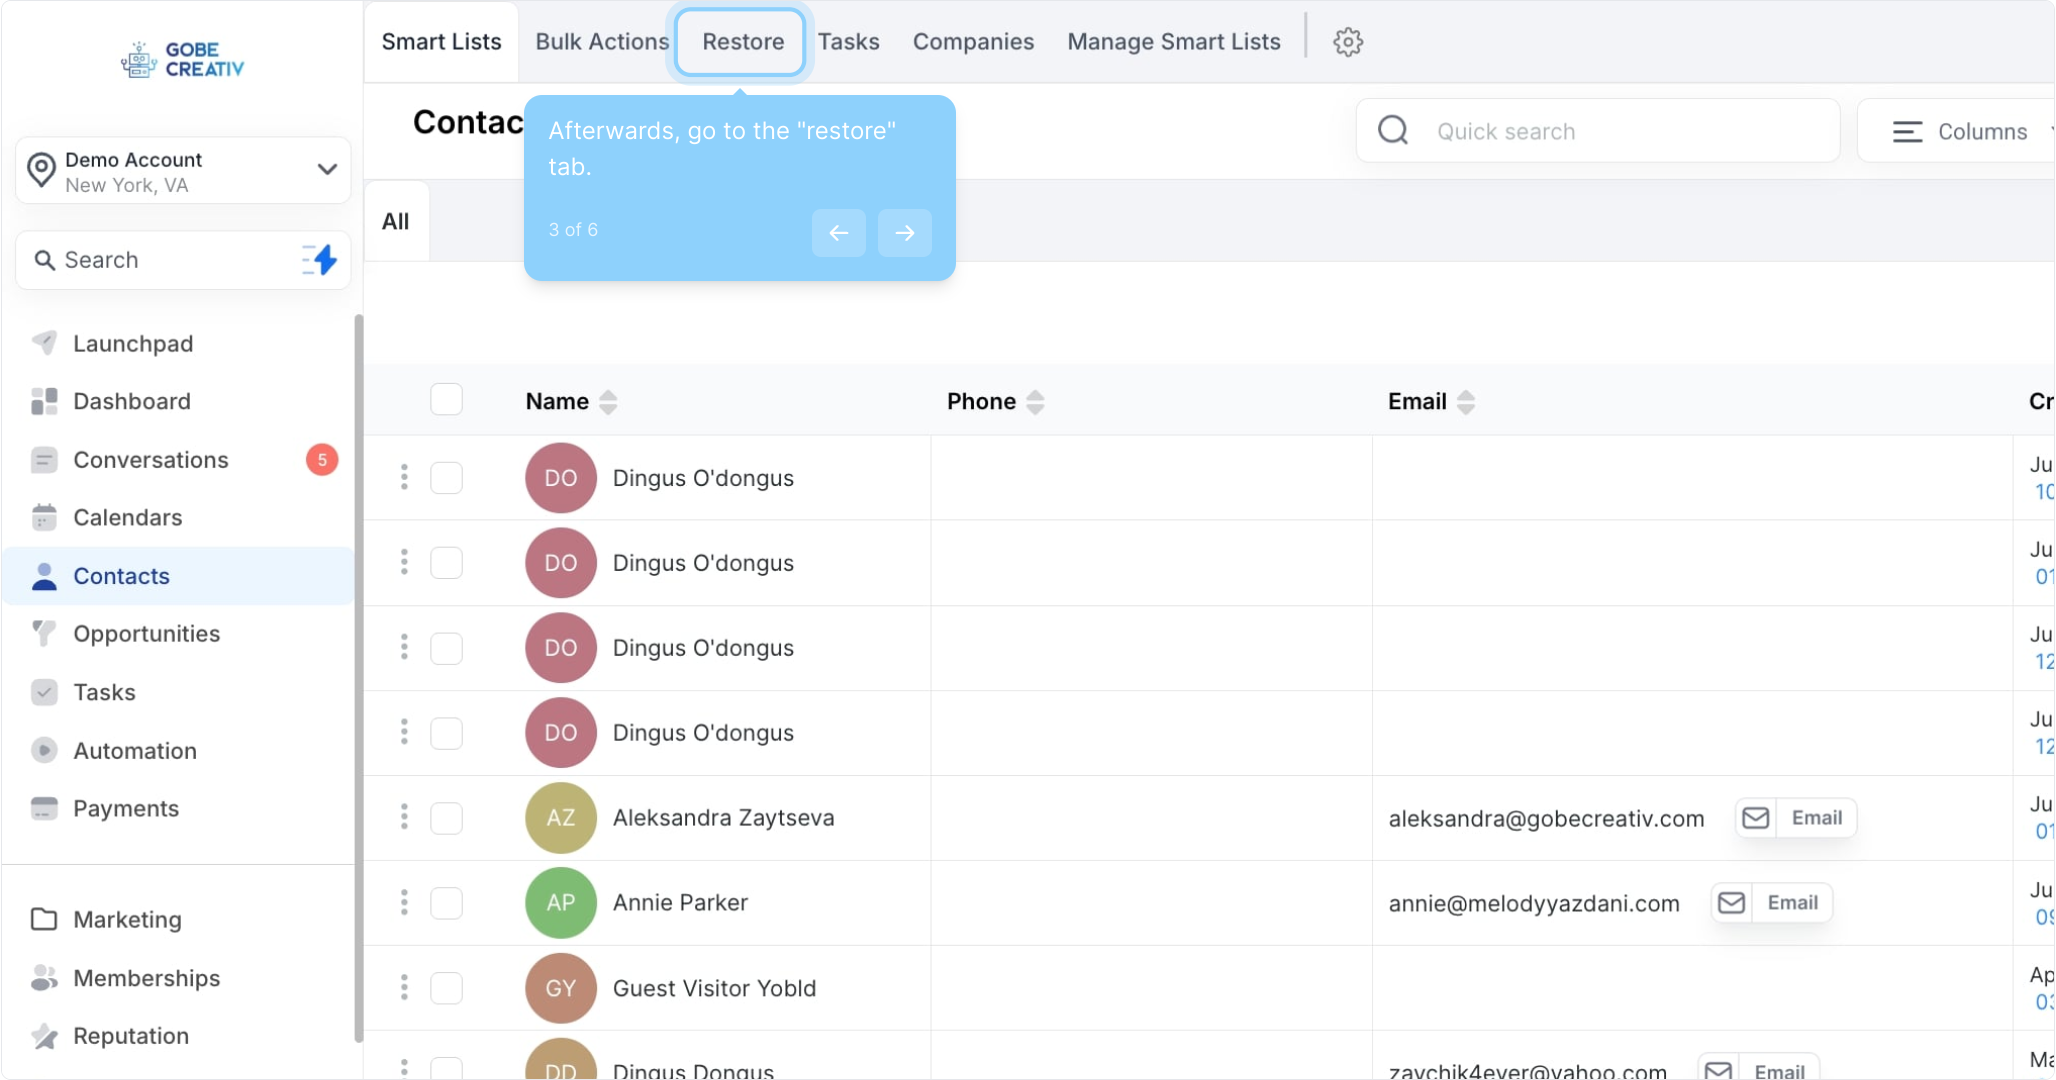2056x1080 pixels.
Task: Go to Conversations in the sidebar
Action: [x=150, y=460]
